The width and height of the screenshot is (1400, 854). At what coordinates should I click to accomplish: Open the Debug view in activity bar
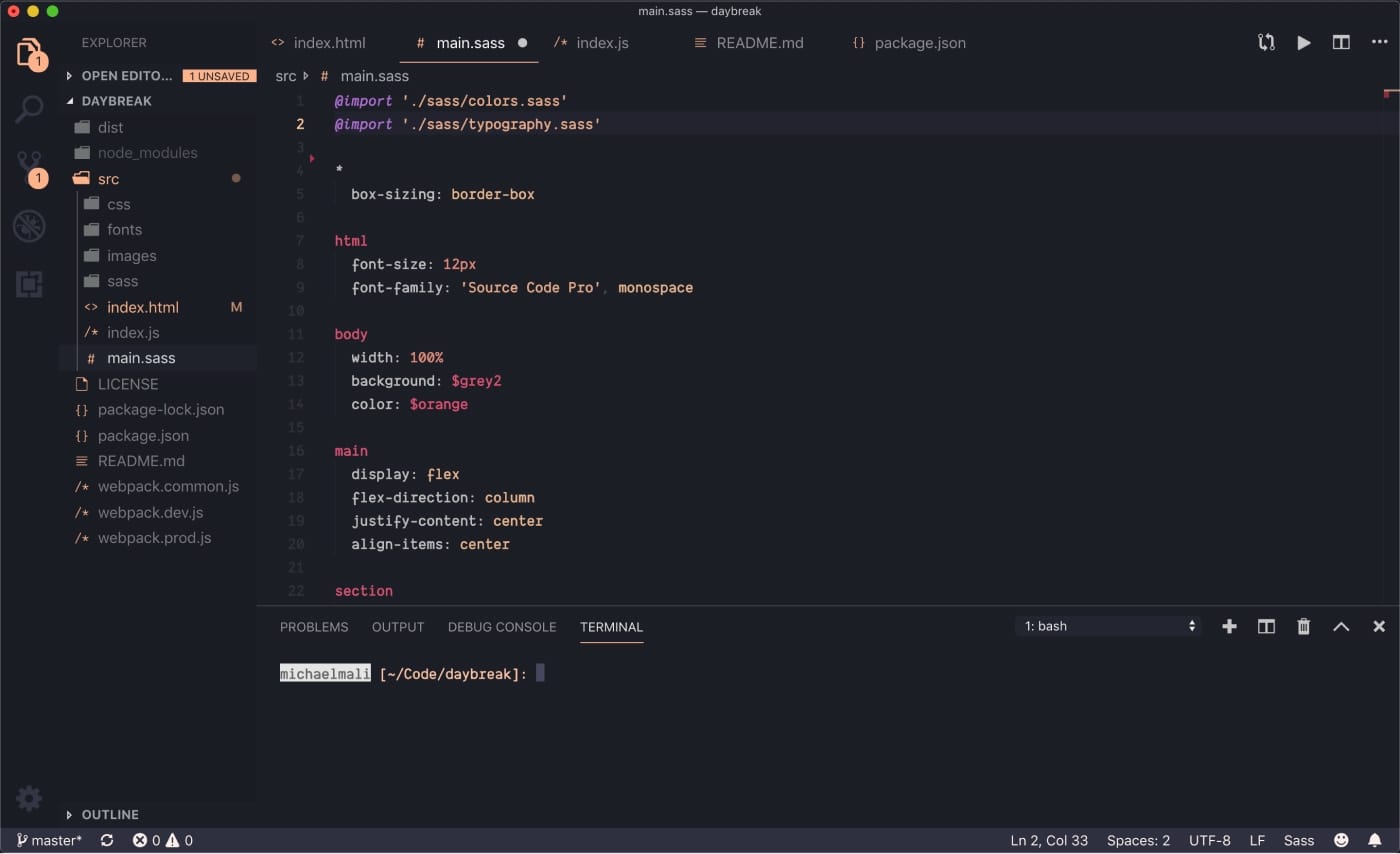29,226
